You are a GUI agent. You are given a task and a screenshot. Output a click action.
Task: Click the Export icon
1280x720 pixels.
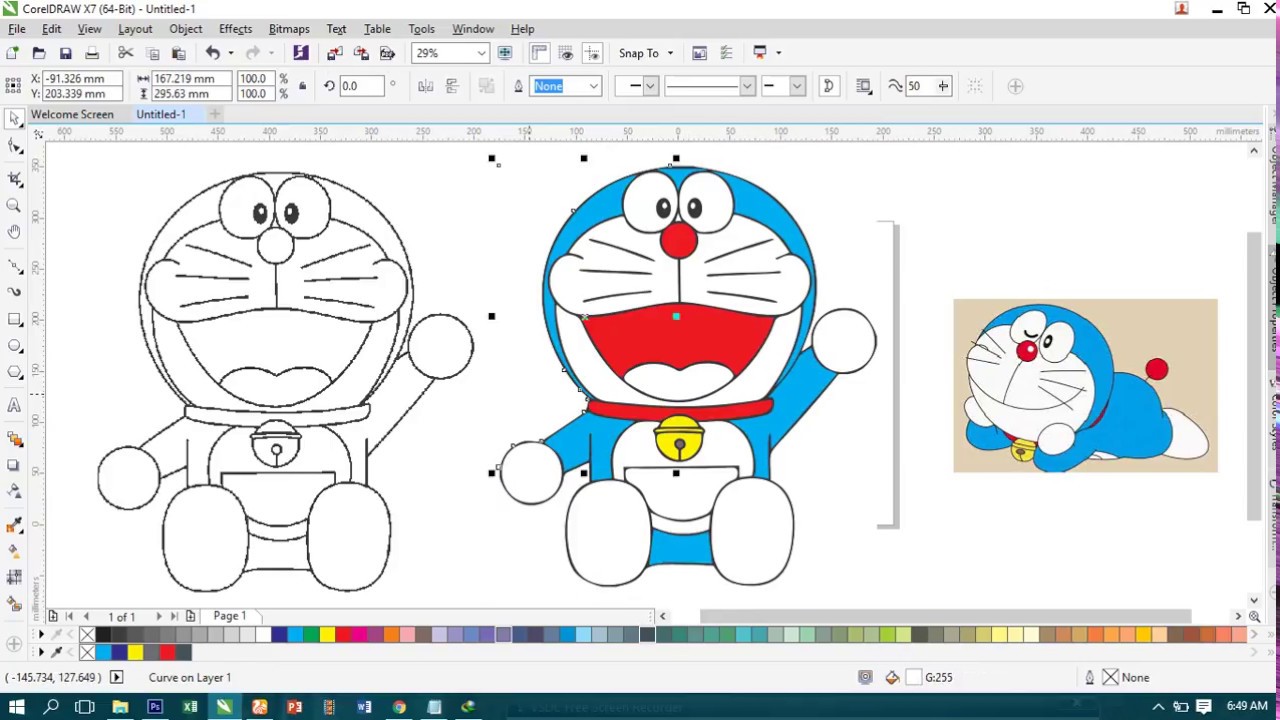point(361,53)
